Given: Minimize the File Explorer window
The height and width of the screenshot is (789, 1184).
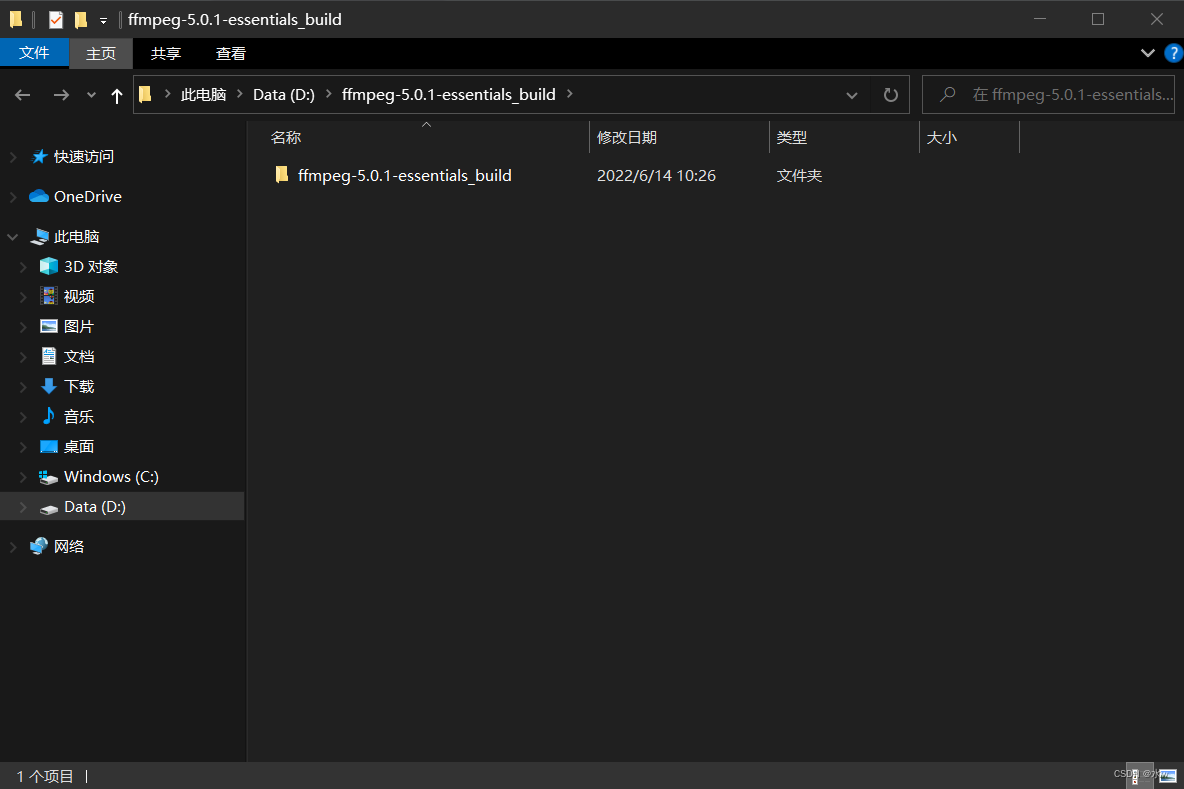Looking at the screenshot, I should pyautogui.click(x=1040, y=20).
